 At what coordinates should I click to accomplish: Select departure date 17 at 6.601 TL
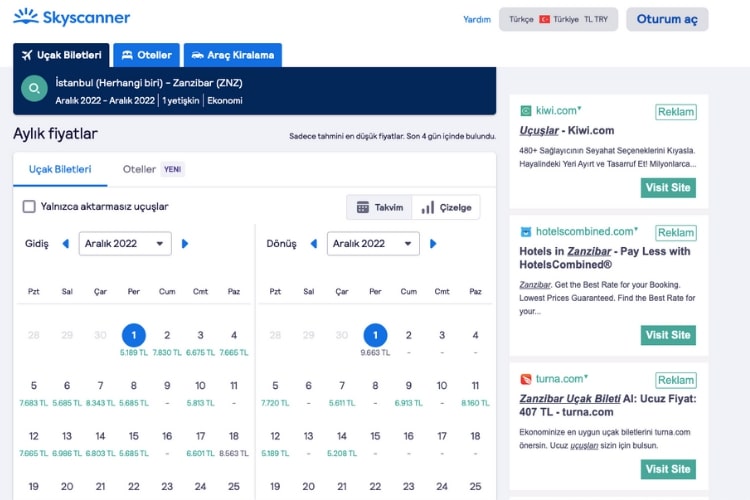point(200,444)
